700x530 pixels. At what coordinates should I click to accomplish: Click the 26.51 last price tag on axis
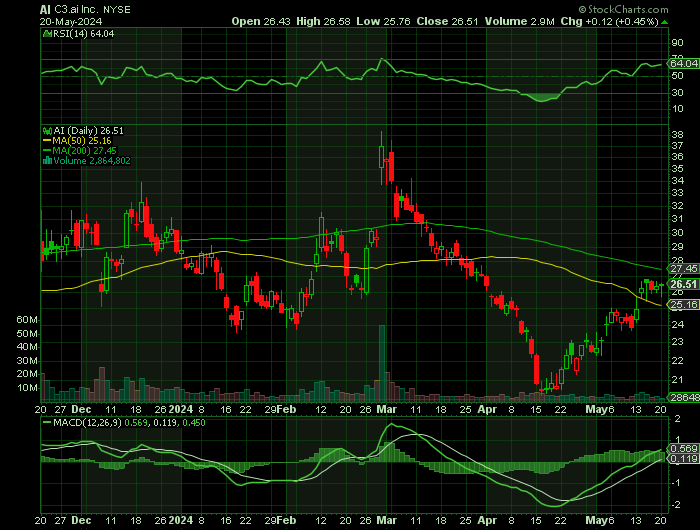tap(683, 284)
